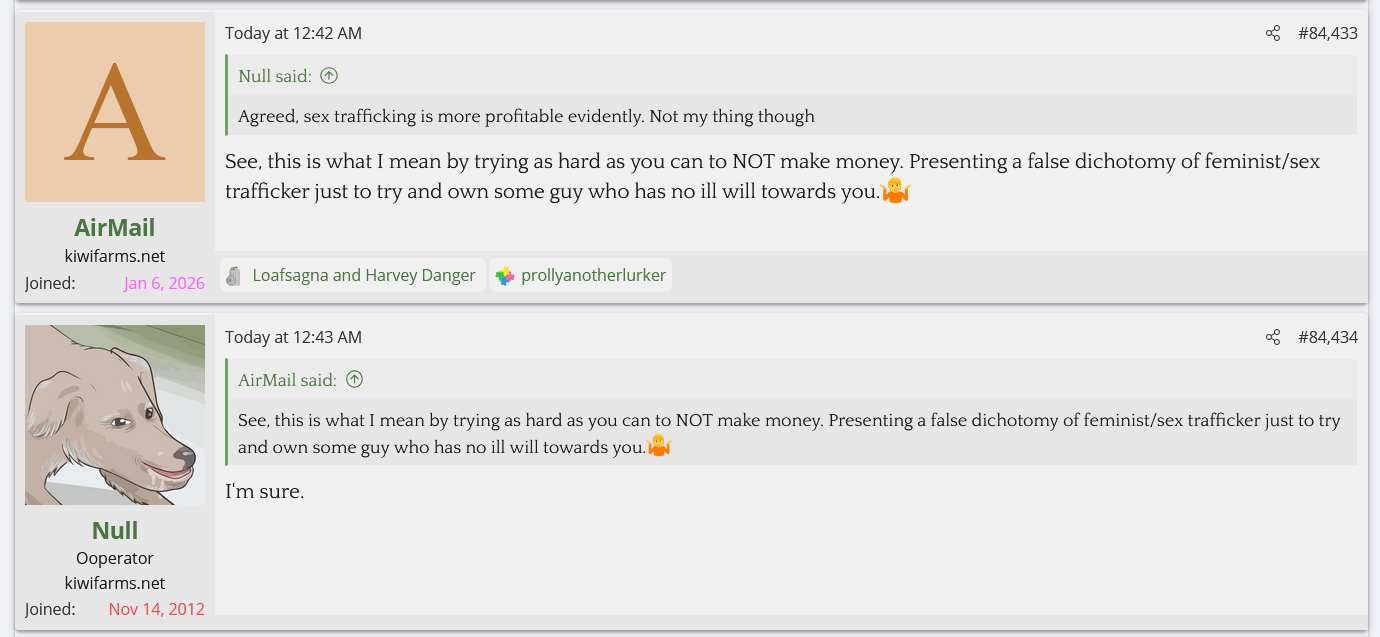This screenshot has width=1380, height=637.
Task: View reactions from Loafsagna and Harvey Danger
Action: point(364,275)
